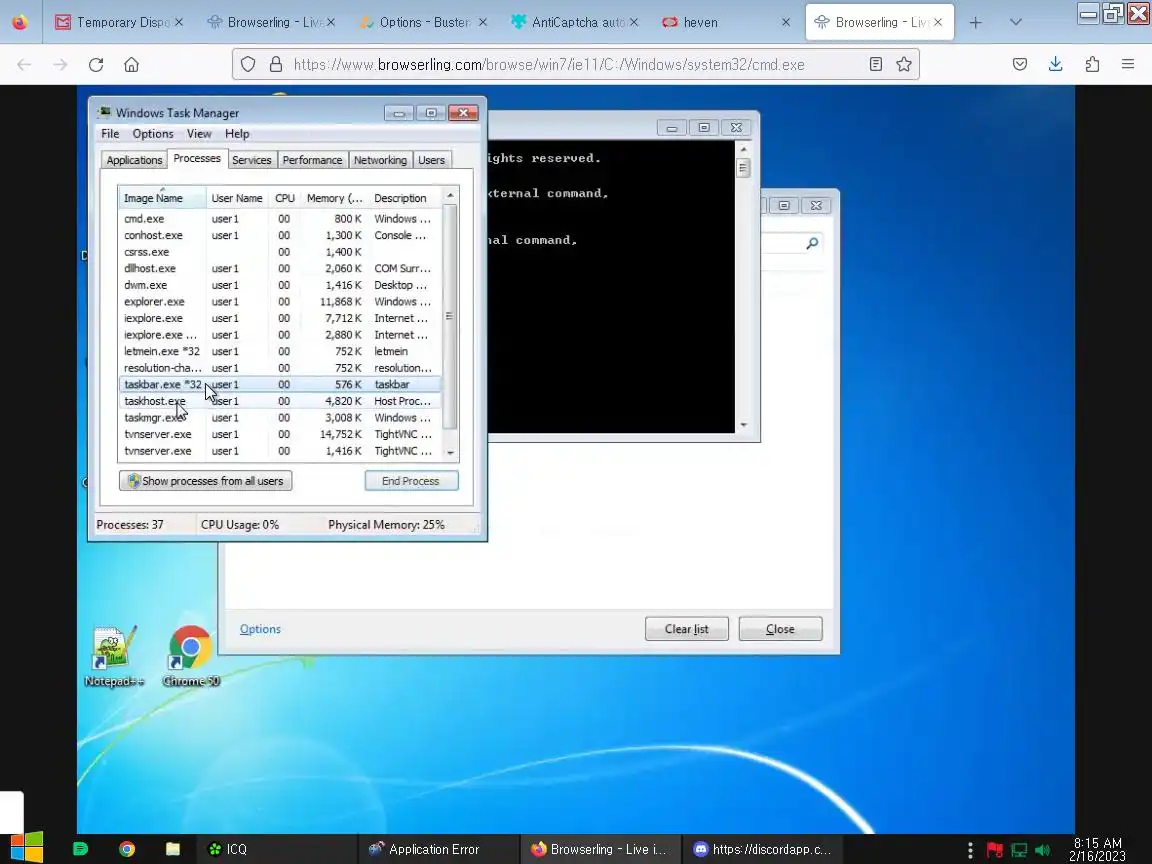This screenshot has height=864, width=1152.
Task: Select csrss.exe process row
Action: [280, 252]
